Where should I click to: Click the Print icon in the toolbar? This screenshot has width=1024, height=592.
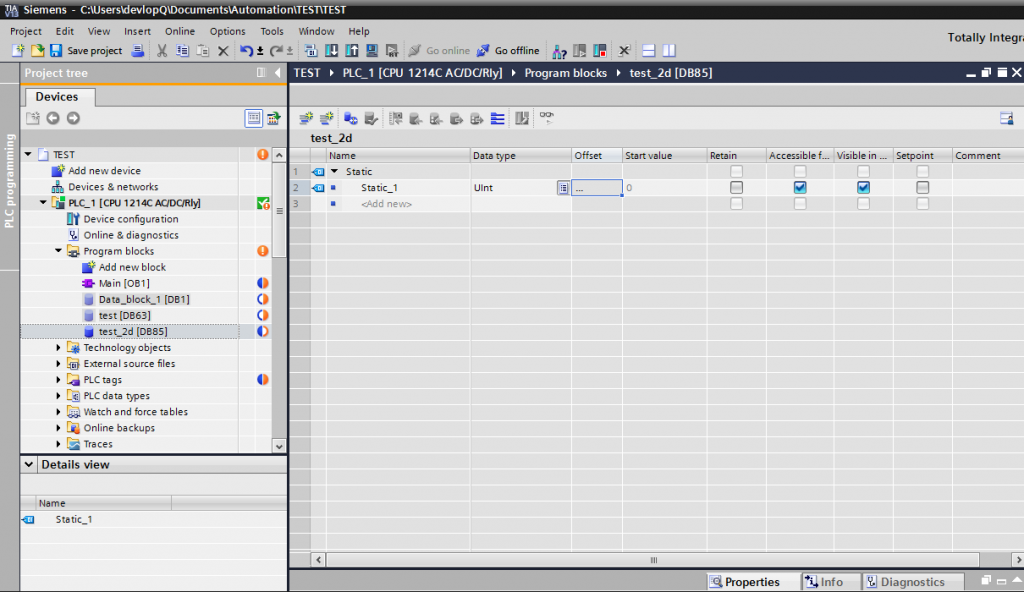click(x=137, y=50)
